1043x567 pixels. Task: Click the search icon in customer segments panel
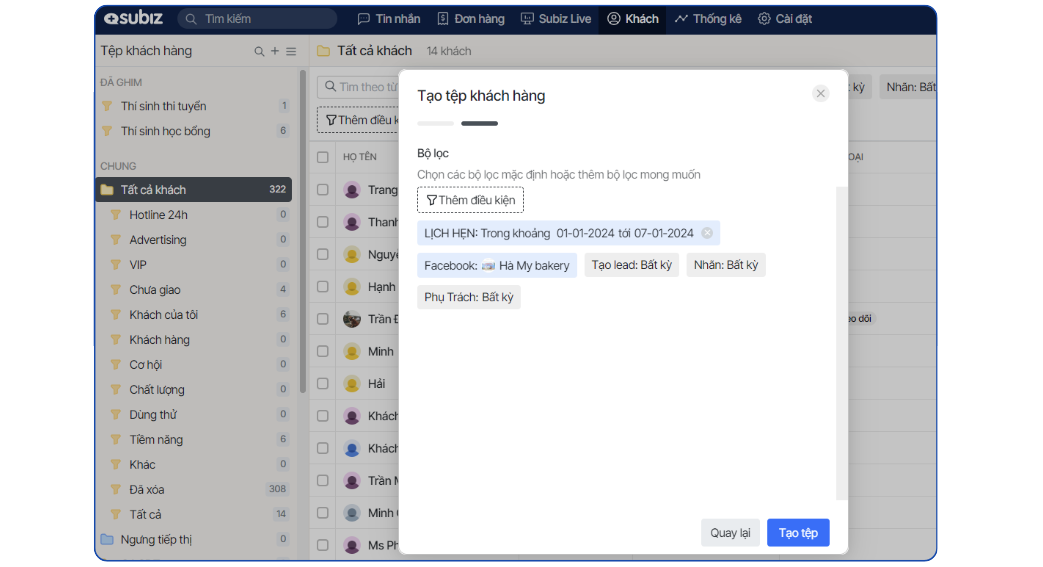(x=259, y=51)
